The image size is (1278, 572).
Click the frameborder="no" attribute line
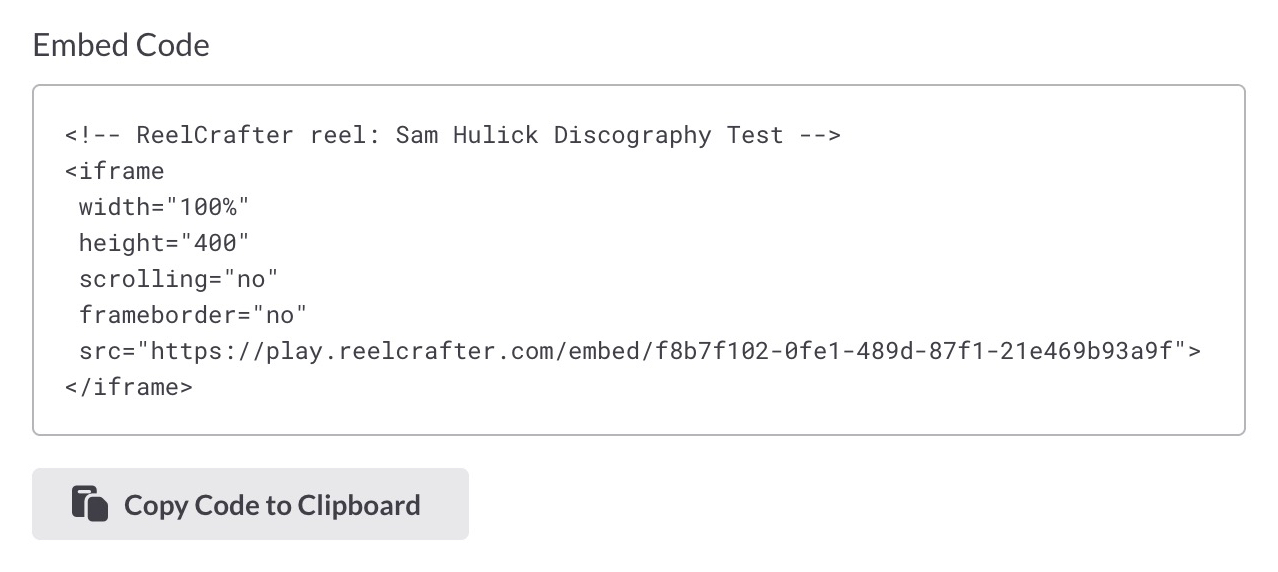(193, 315)
